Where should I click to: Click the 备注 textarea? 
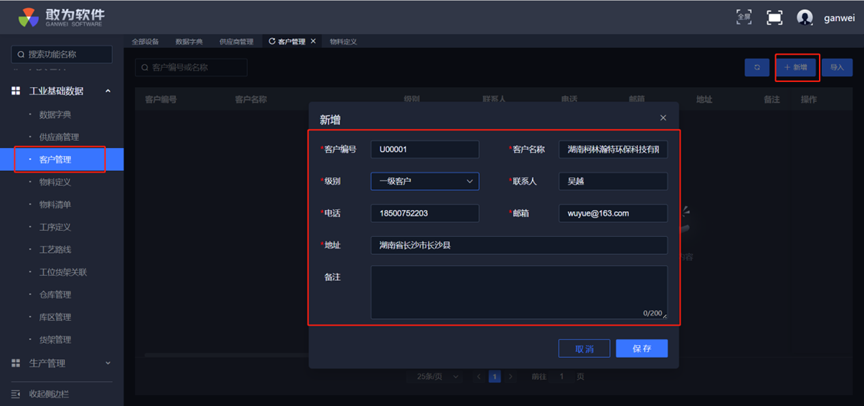point(519,293)
